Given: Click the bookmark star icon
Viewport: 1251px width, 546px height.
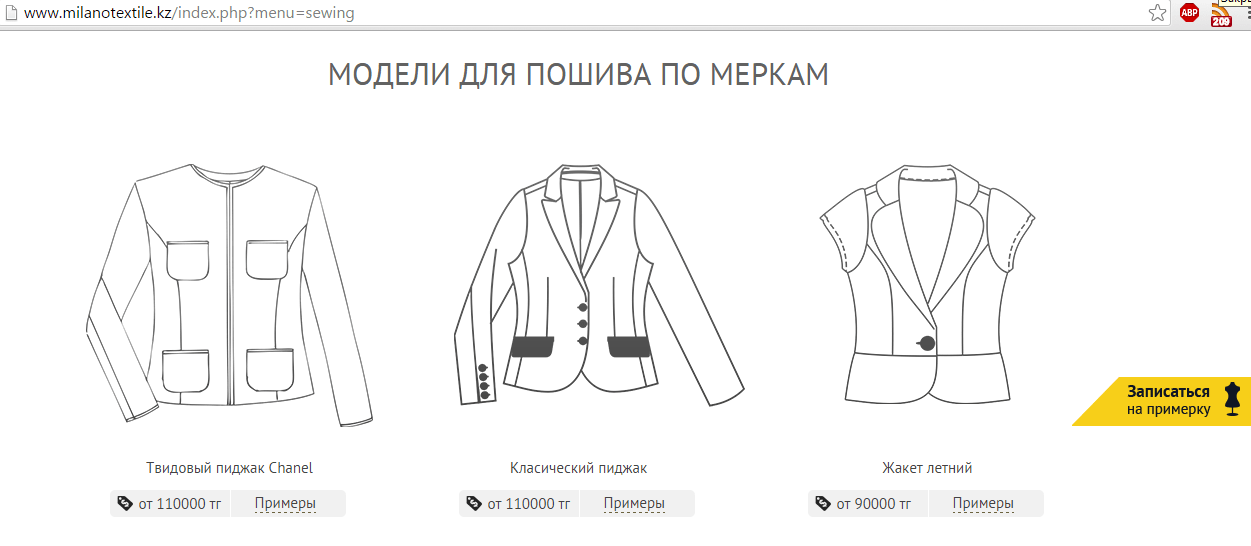Looking at the screenshot, I should click(1157, 13).
